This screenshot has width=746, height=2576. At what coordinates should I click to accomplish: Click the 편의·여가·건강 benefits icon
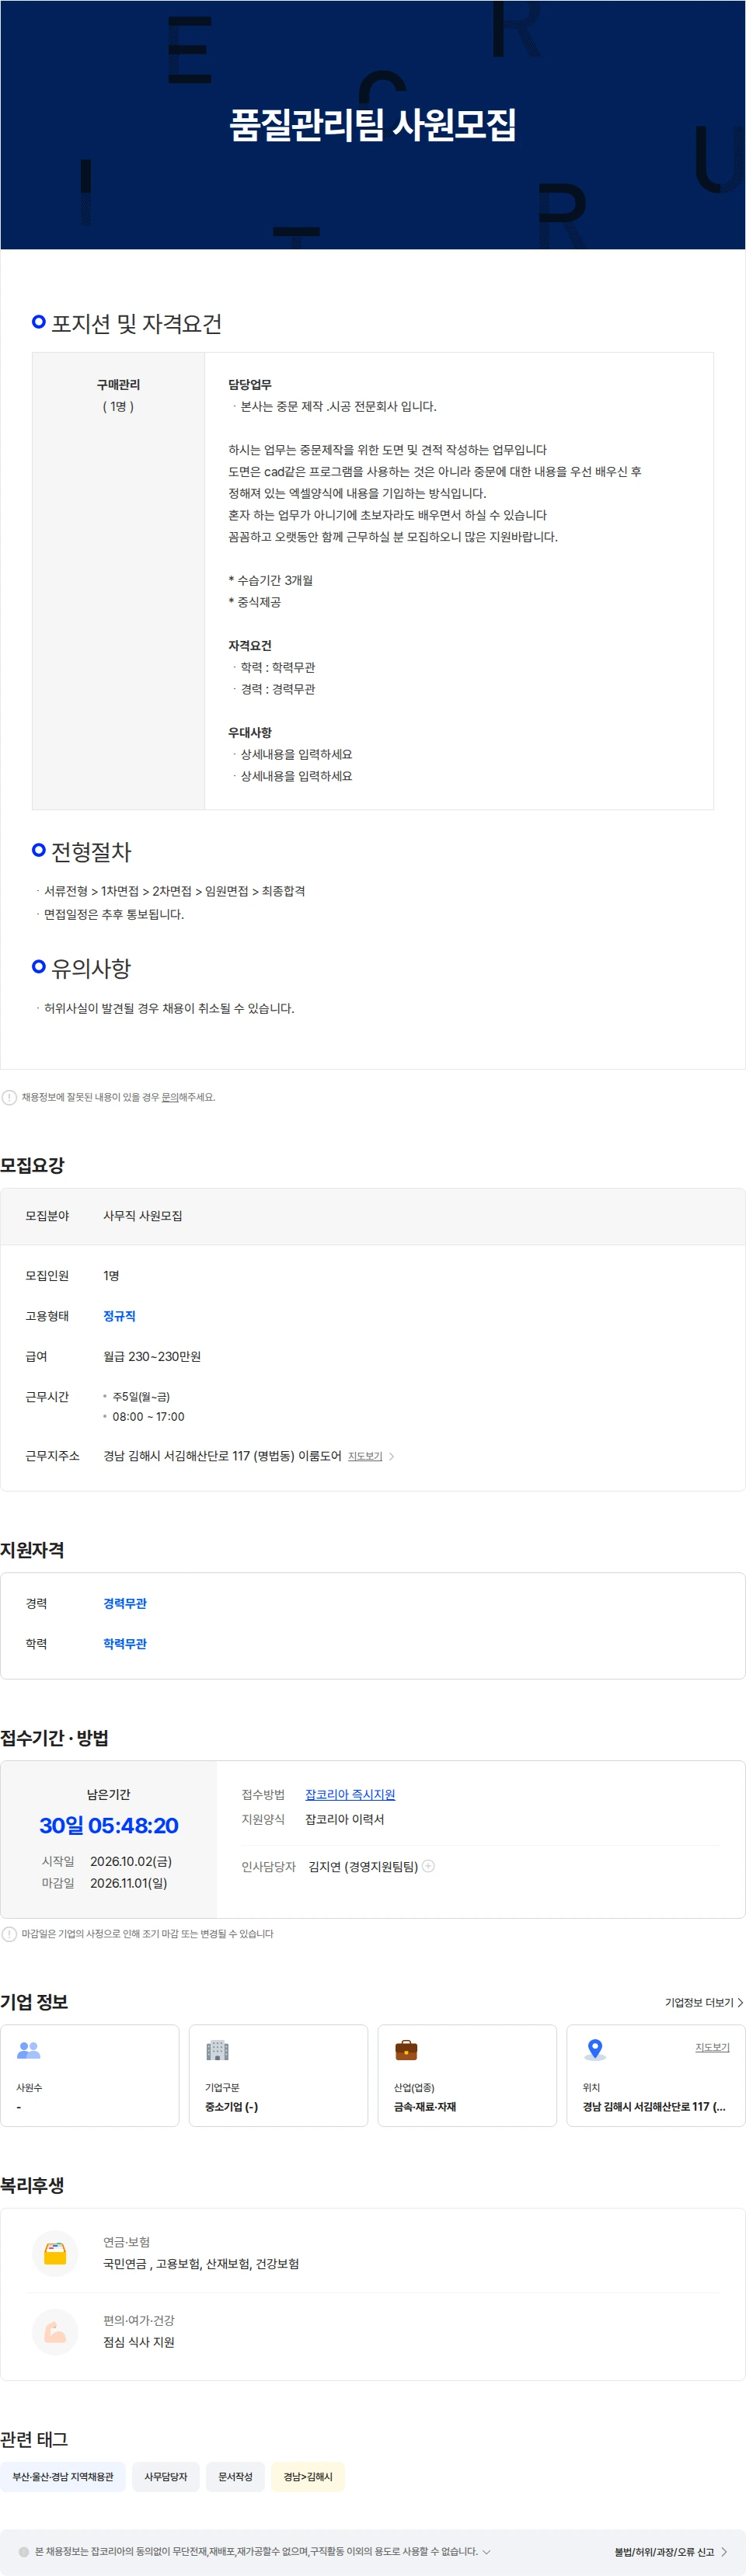pyautogui.click(x=55, y=2331)
